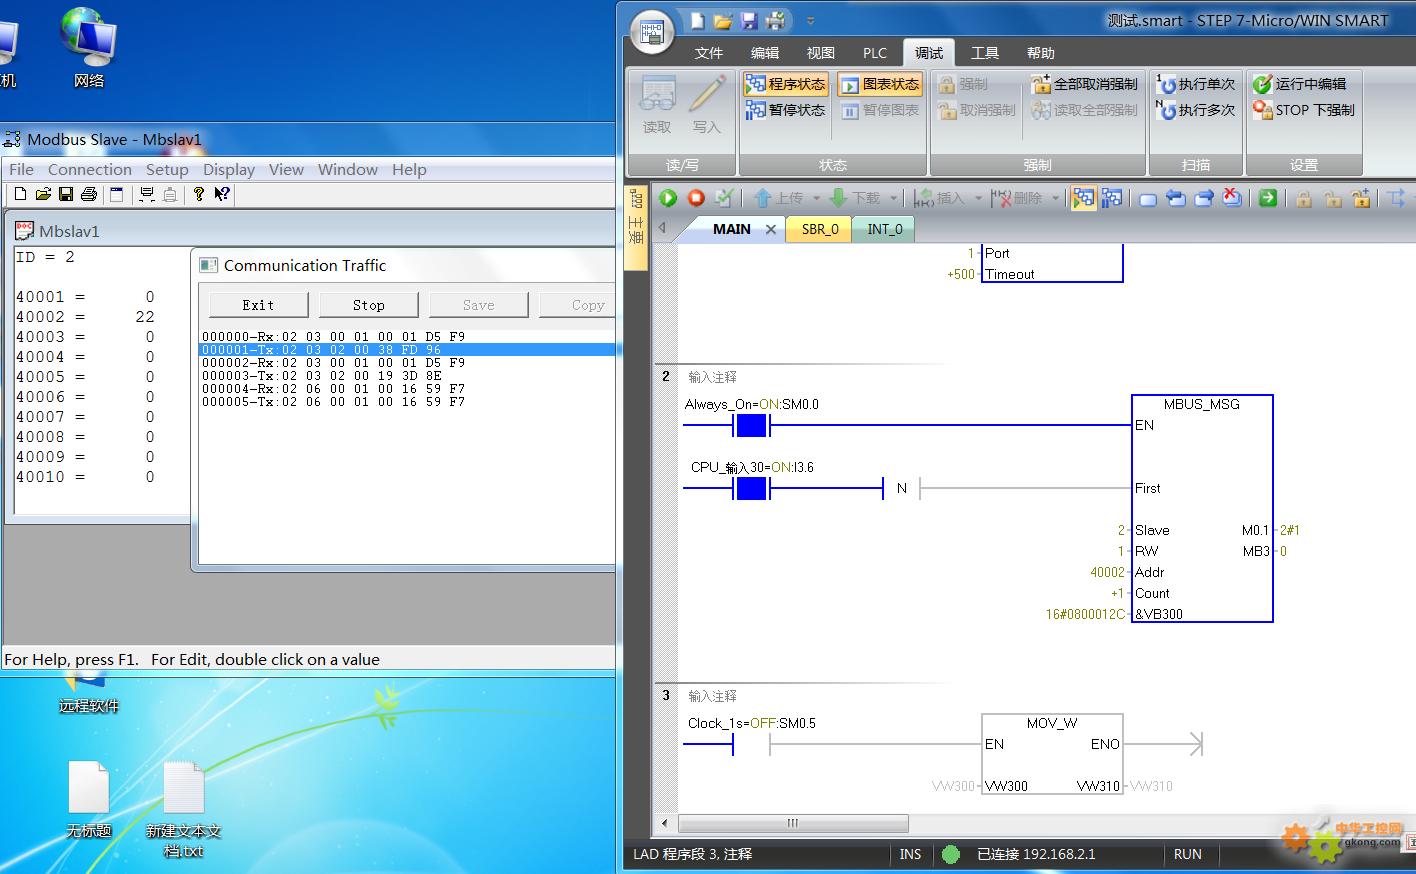
Task: Open the 帮助 ribbon tab
Action: (1041, 53)
